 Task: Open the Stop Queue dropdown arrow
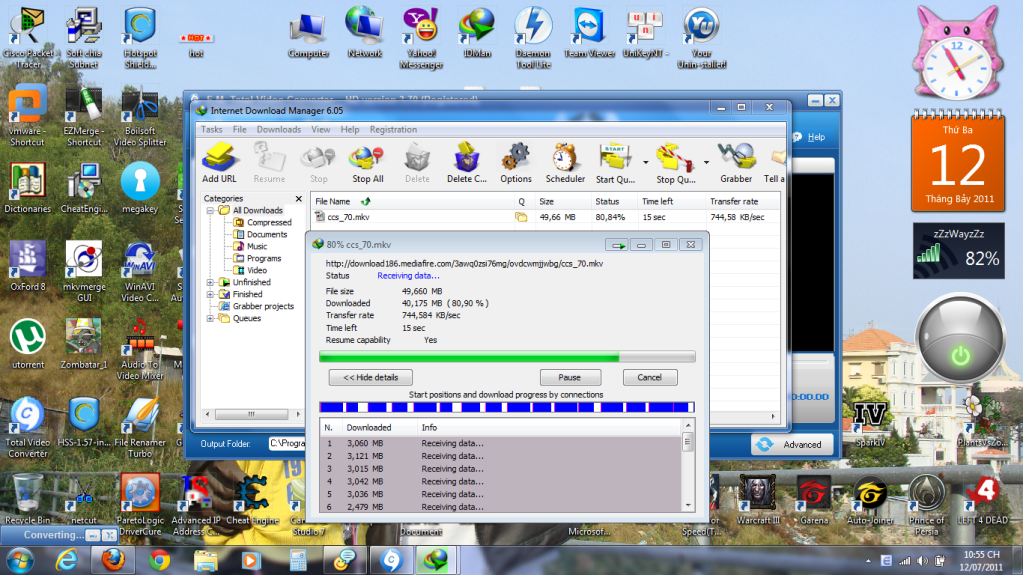[x=706, y=162]
